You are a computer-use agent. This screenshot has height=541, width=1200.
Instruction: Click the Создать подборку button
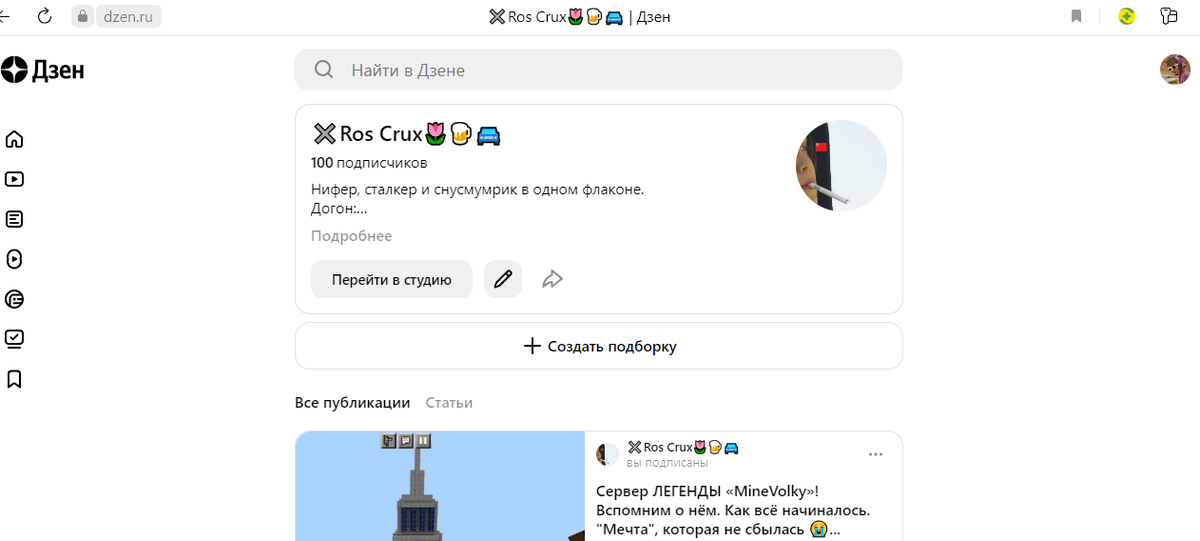[x=599, y=346]
